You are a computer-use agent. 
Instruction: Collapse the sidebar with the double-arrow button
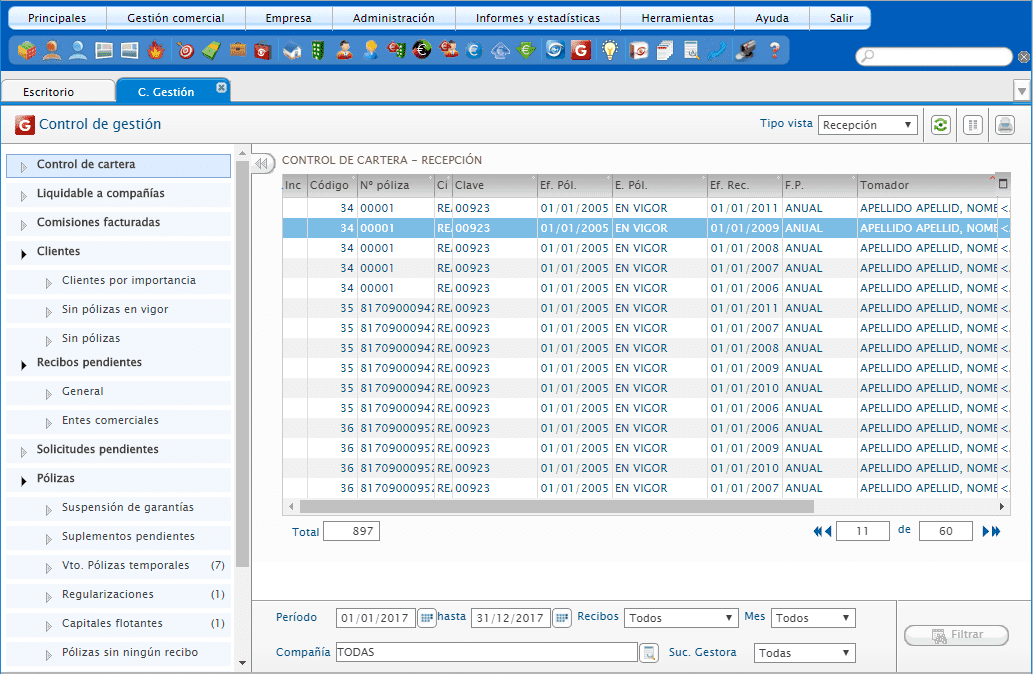(x=262, y=163)
